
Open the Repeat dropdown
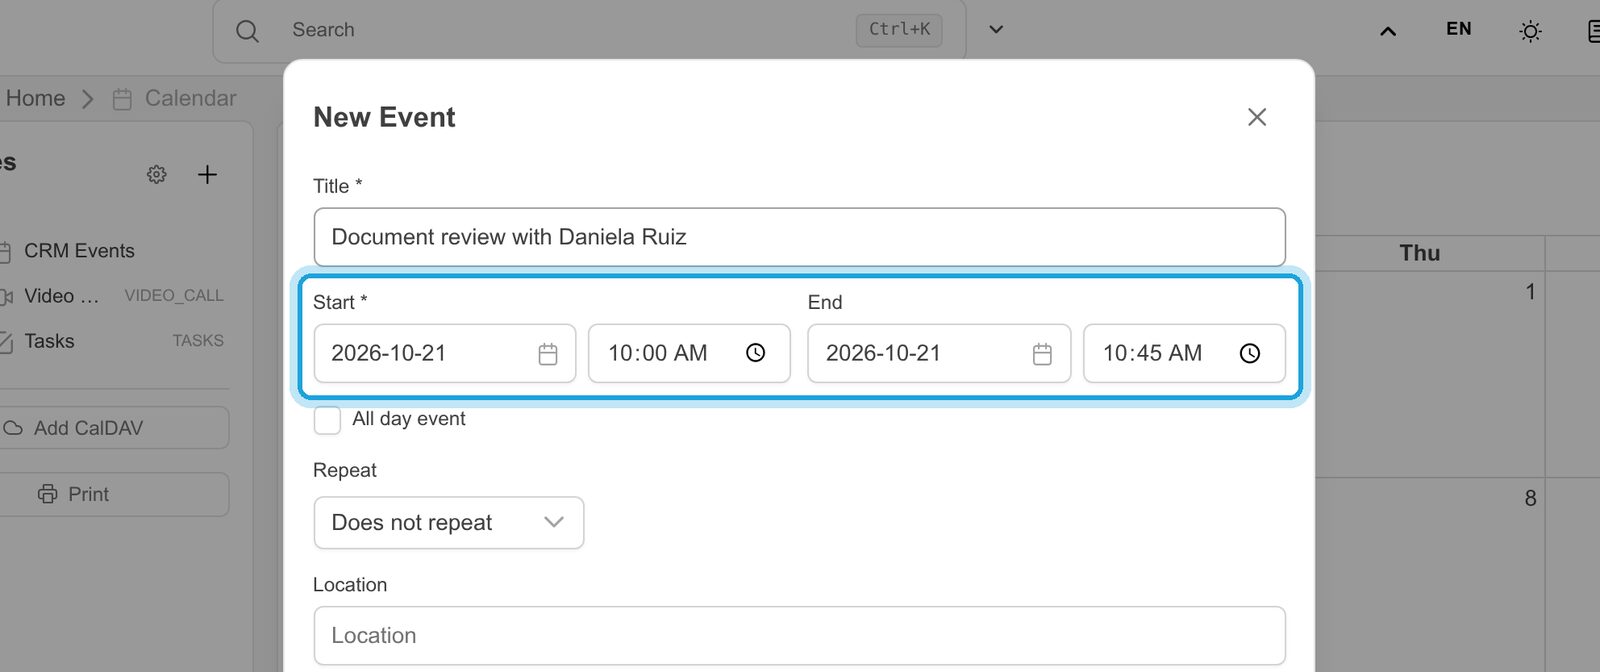pyautogui.click(x=449, y=523)
